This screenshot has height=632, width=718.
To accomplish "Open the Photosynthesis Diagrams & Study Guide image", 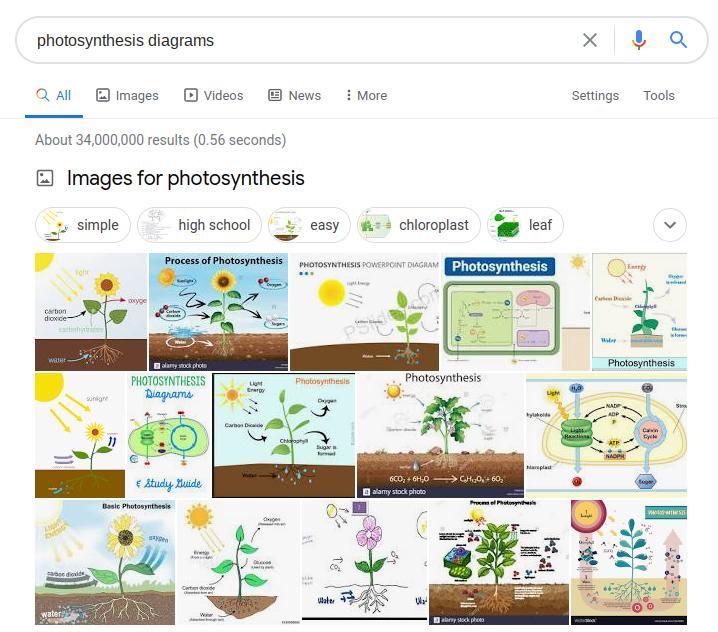I will [x=169, y=435].
